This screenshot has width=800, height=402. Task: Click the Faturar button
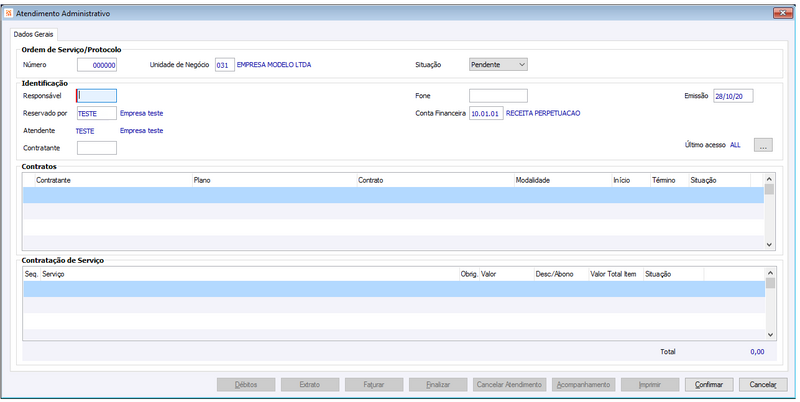click(x=374, y=385)
